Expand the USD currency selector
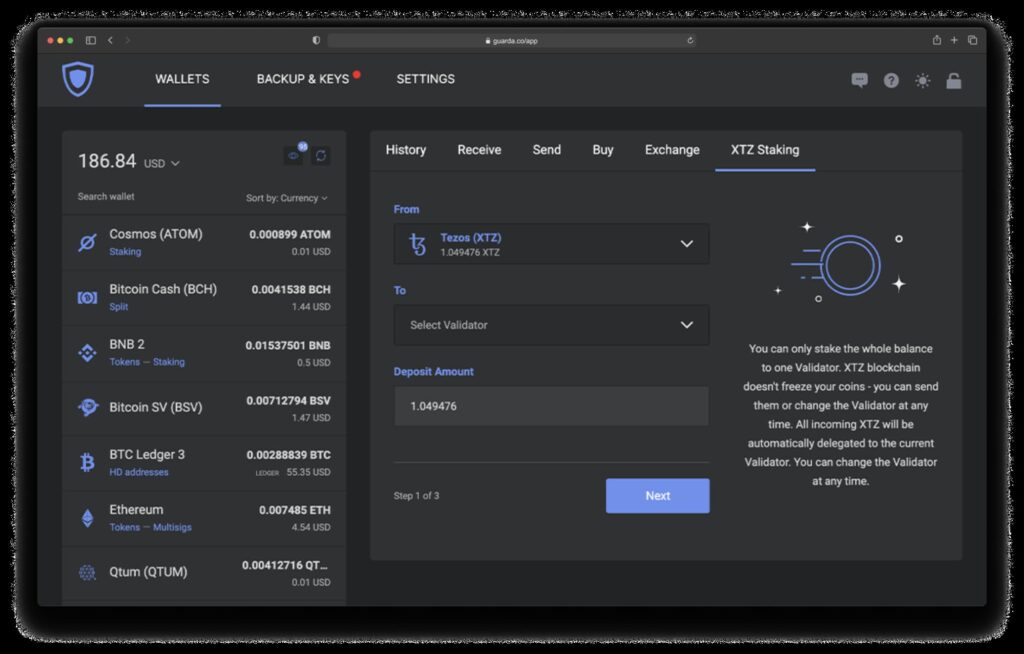 162,163
